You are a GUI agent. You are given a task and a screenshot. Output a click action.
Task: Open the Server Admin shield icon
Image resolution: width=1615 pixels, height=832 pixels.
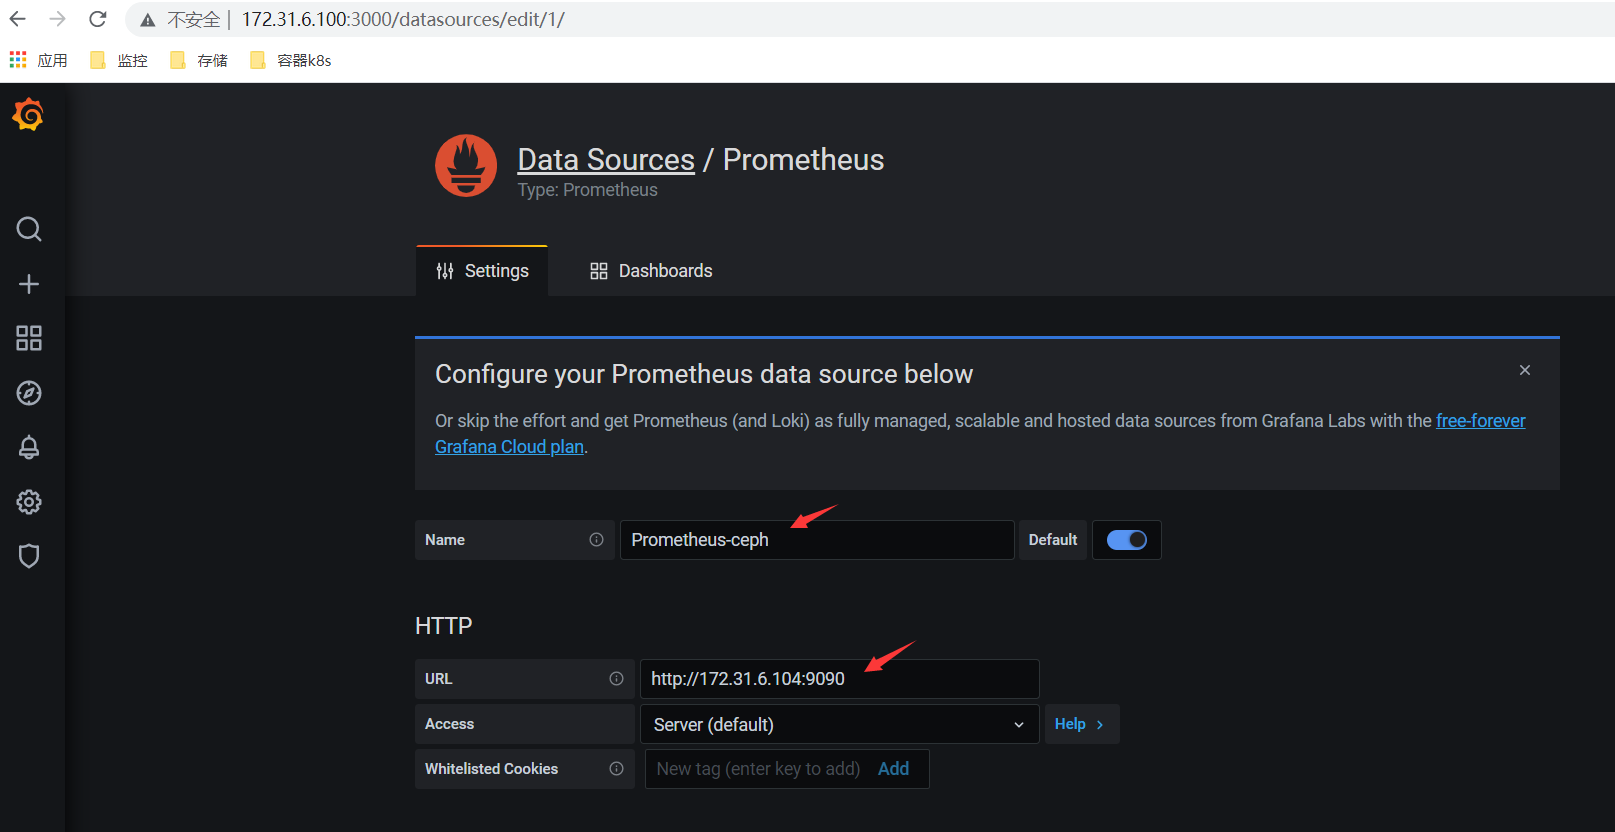point(29,556)
